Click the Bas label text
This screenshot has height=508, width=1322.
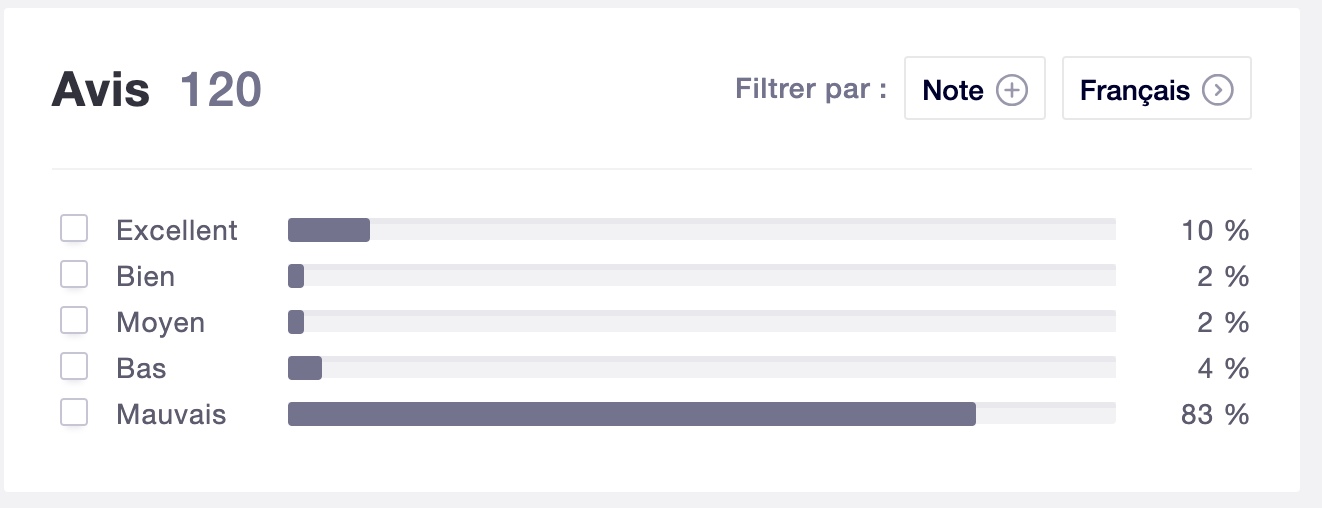141,369
